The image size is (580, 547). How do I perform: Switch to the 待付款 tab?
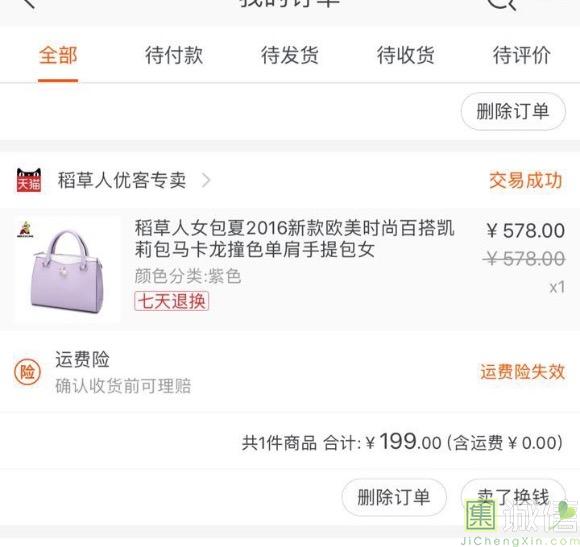tap(174, 55)
